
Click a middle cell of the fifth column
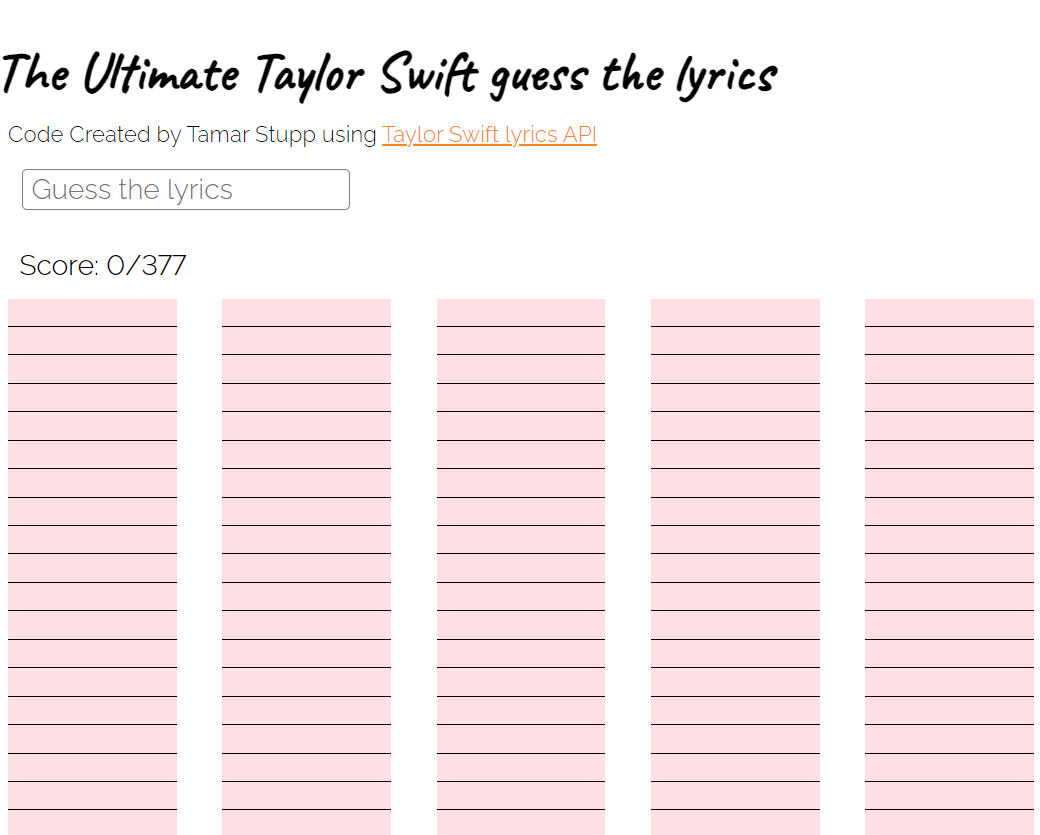949,565
